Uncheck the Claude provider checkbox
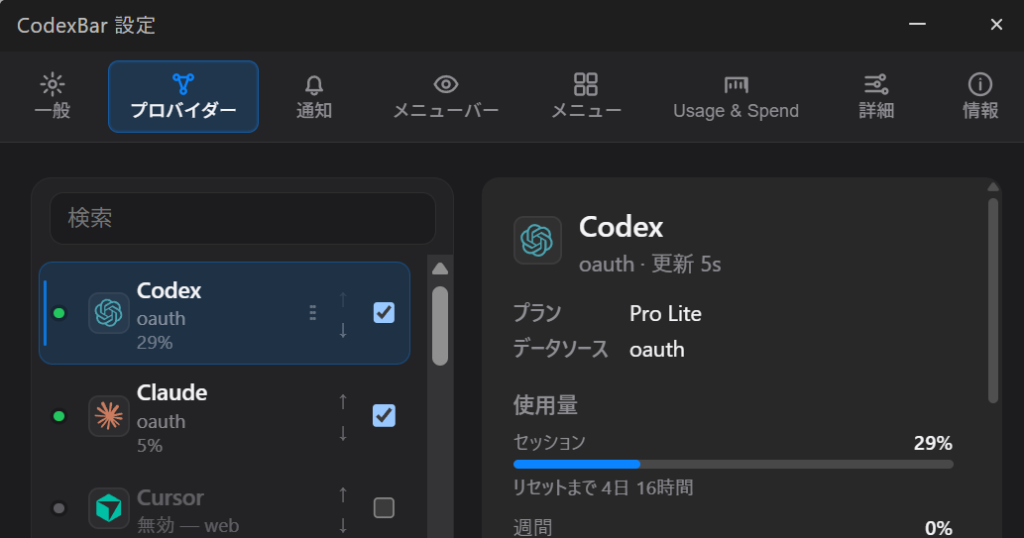 pyautogui.click(x=384, y=415)
